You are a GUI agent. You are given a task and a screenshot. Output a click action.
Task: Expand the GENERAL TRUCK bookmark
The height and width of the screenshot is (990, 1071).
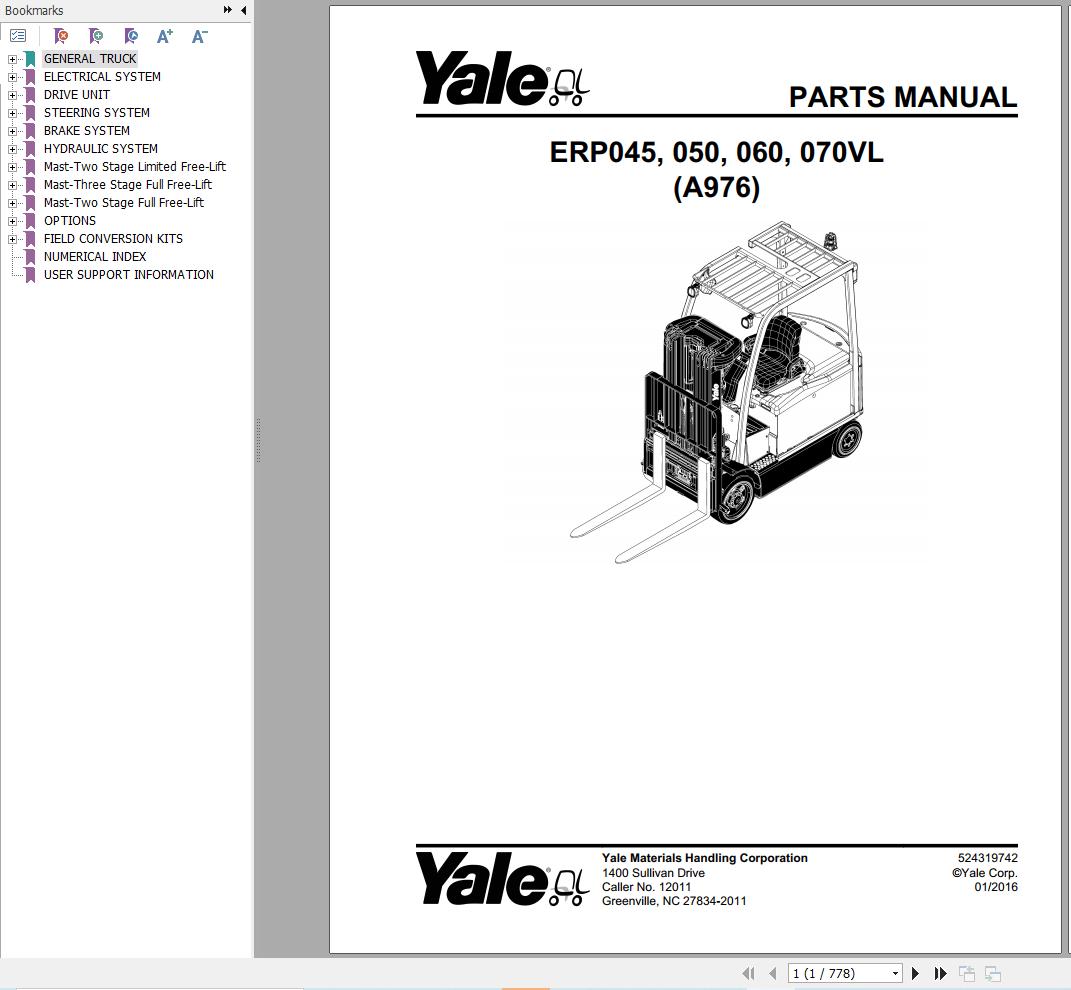click(10, 58)
